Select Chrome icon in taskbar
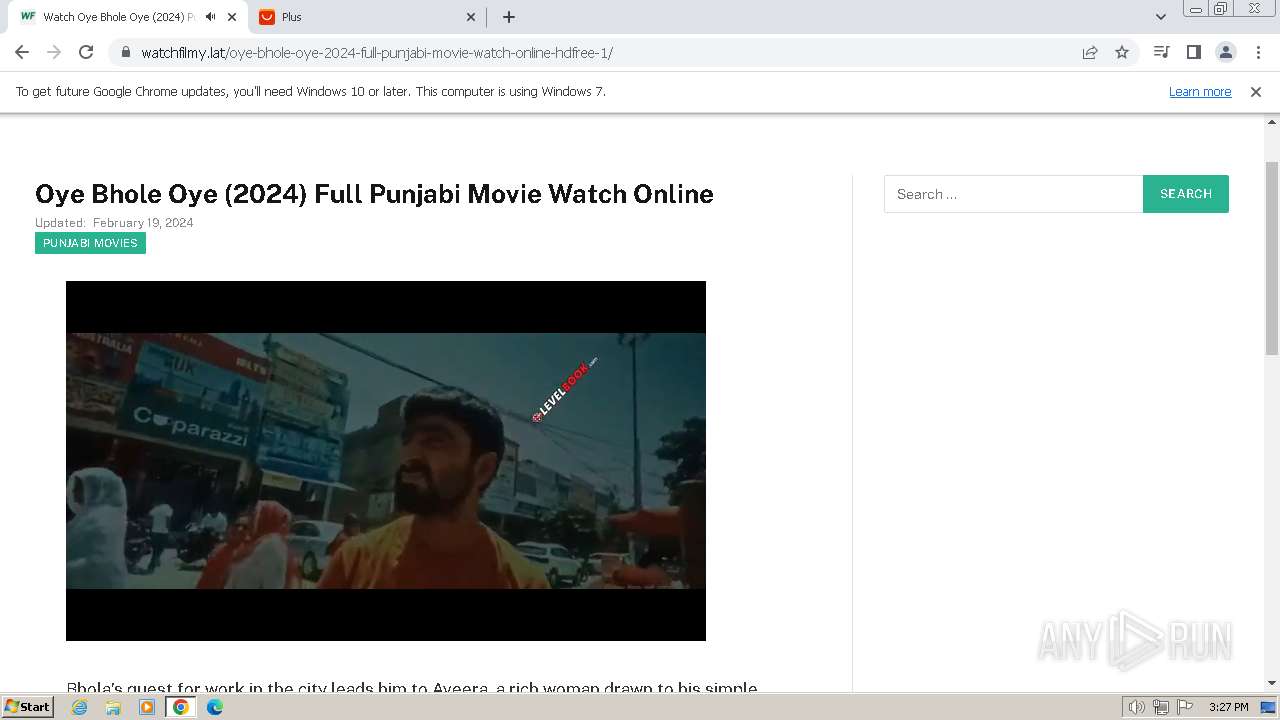1280x720 pixels. pyautogui.click(x=181, y=707)
